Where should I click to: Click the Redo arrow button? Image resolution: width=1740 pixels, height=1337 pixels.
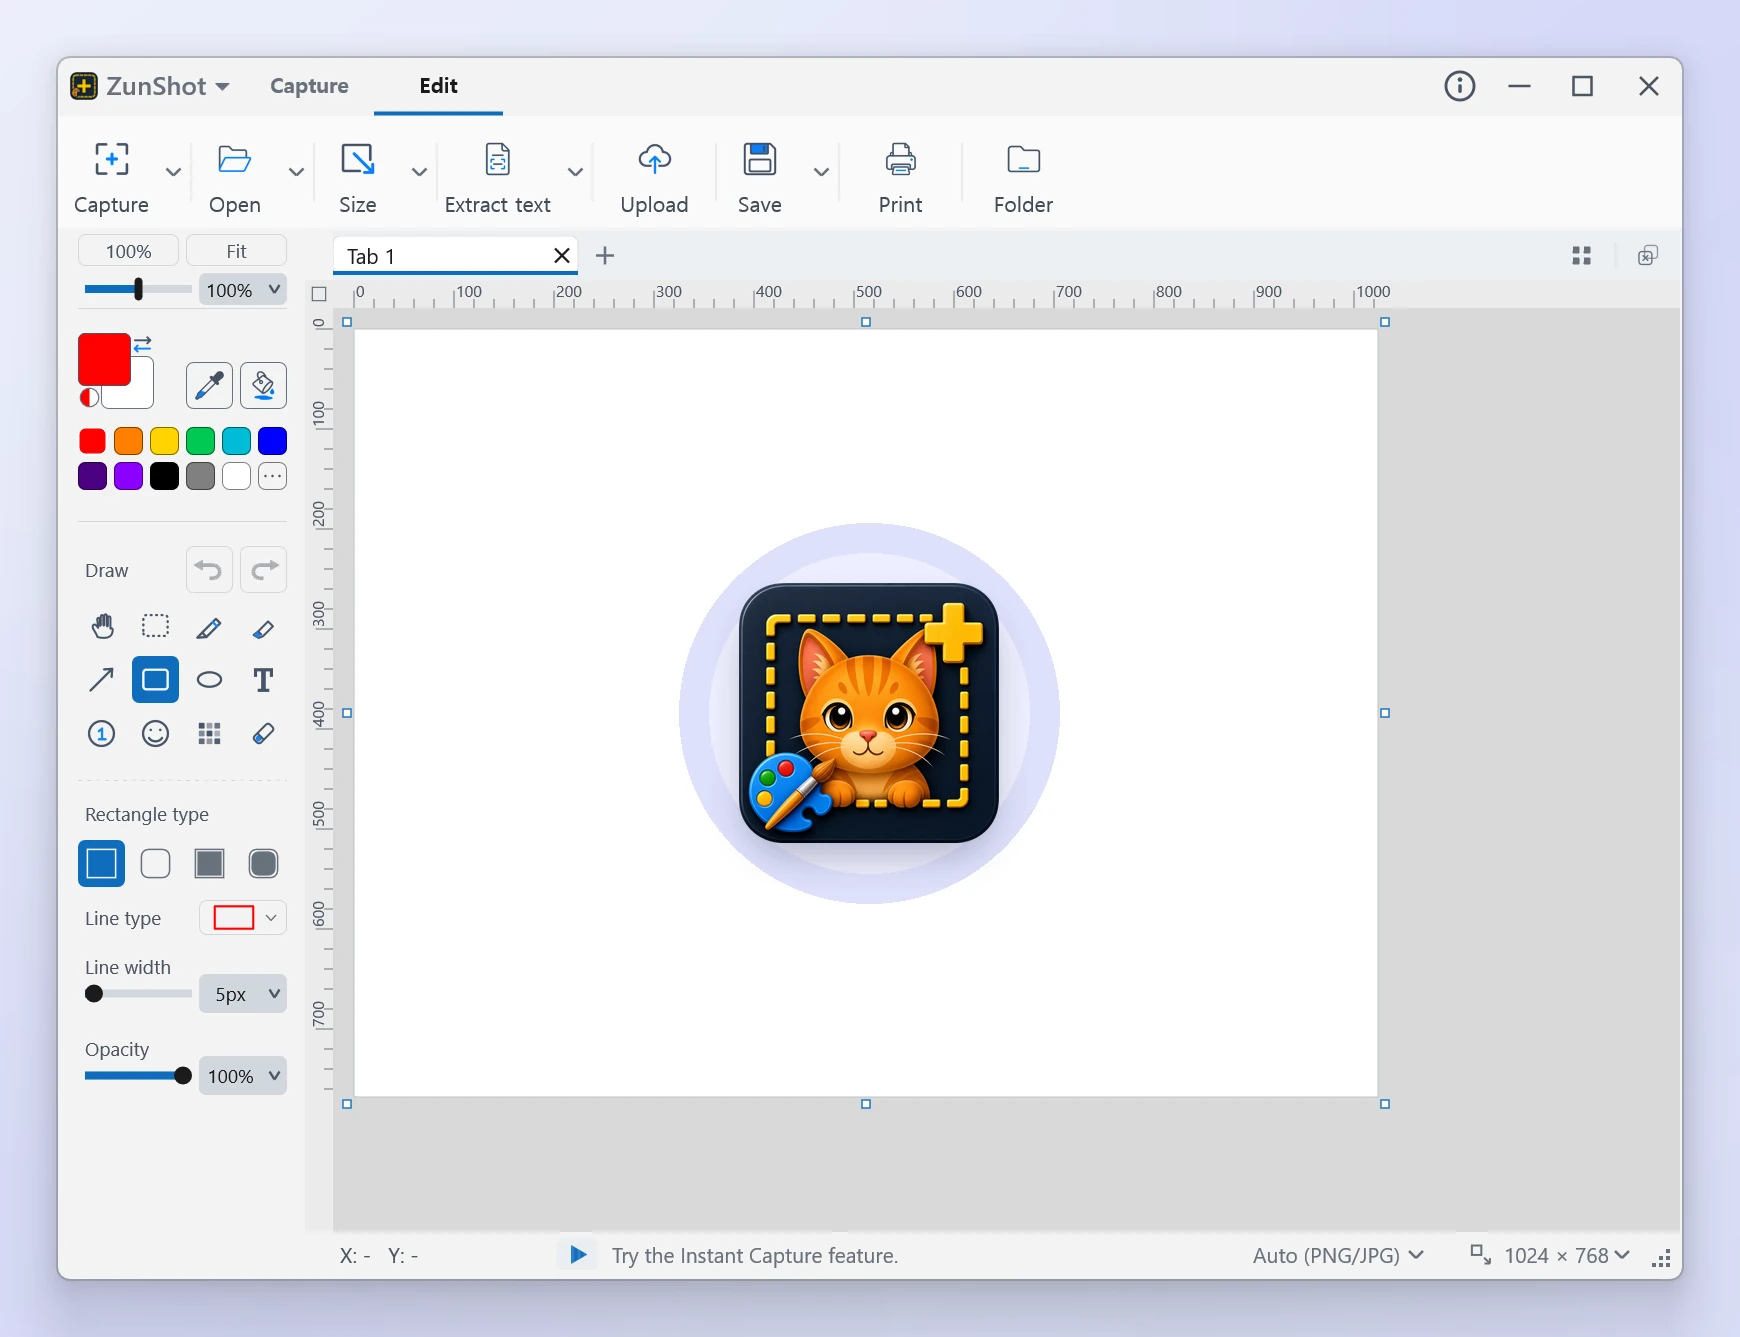click(263, 570)
